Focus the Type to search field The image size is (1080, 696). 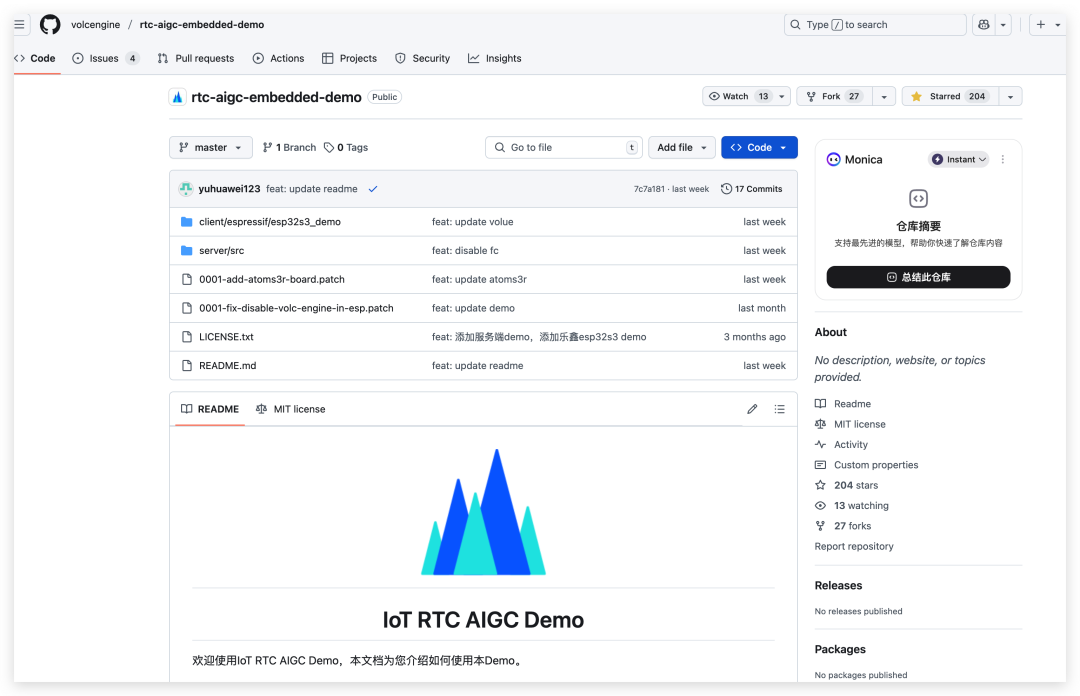(x=875, y=25)
